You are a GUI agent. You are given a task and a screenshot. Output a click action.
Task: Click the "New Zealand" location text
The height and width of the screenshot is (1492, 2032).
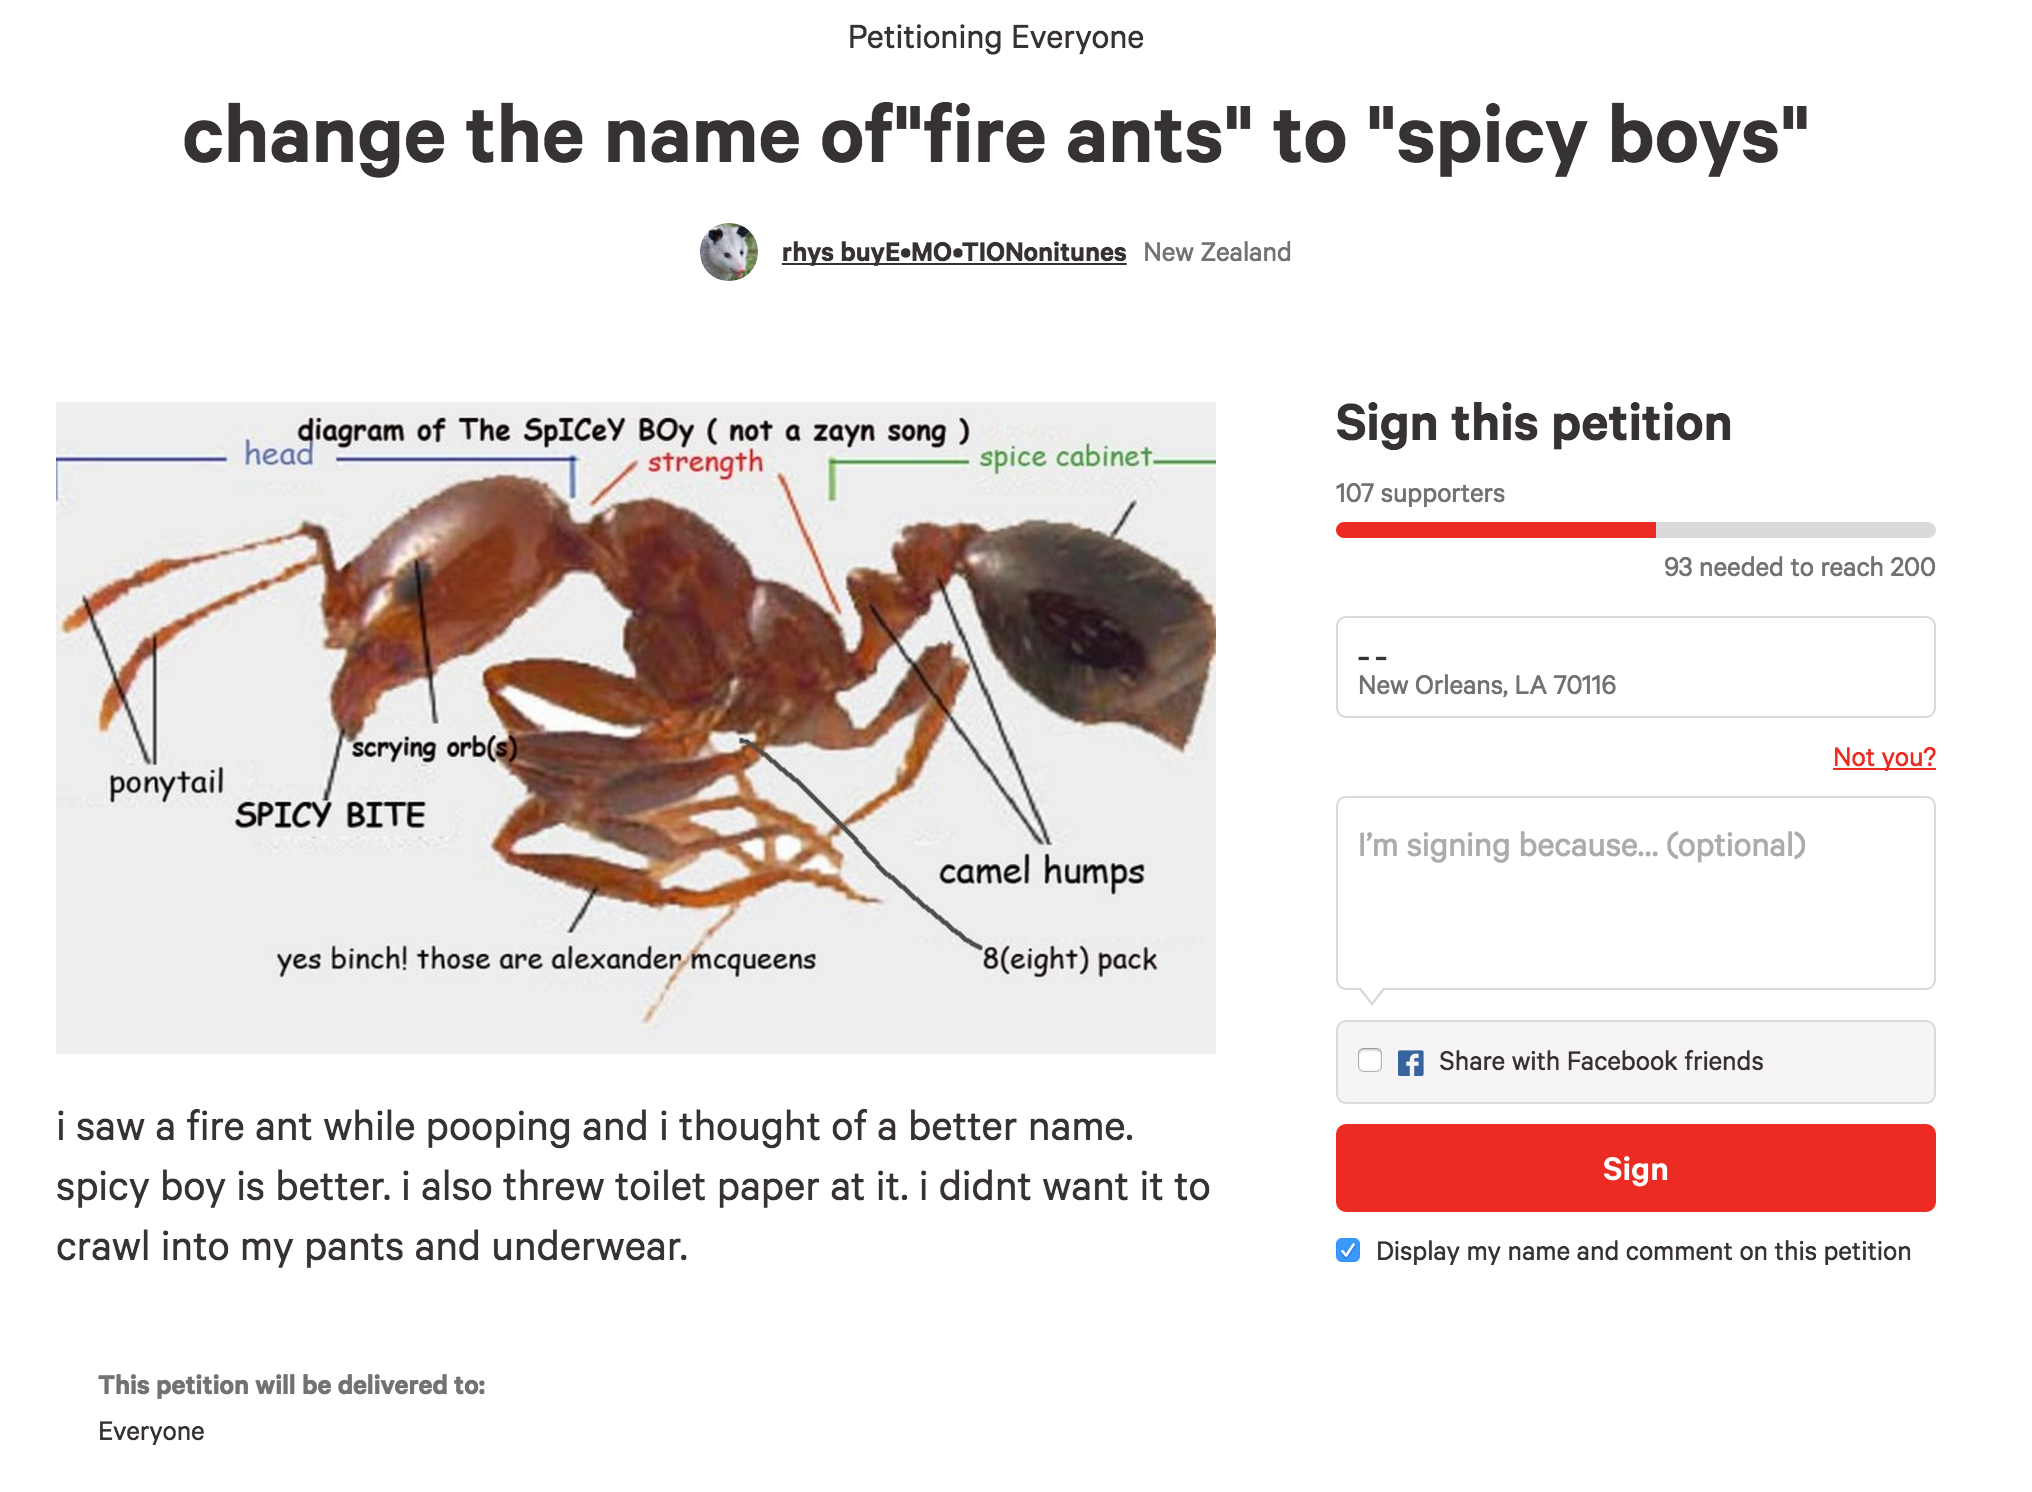coord(1216,252)
